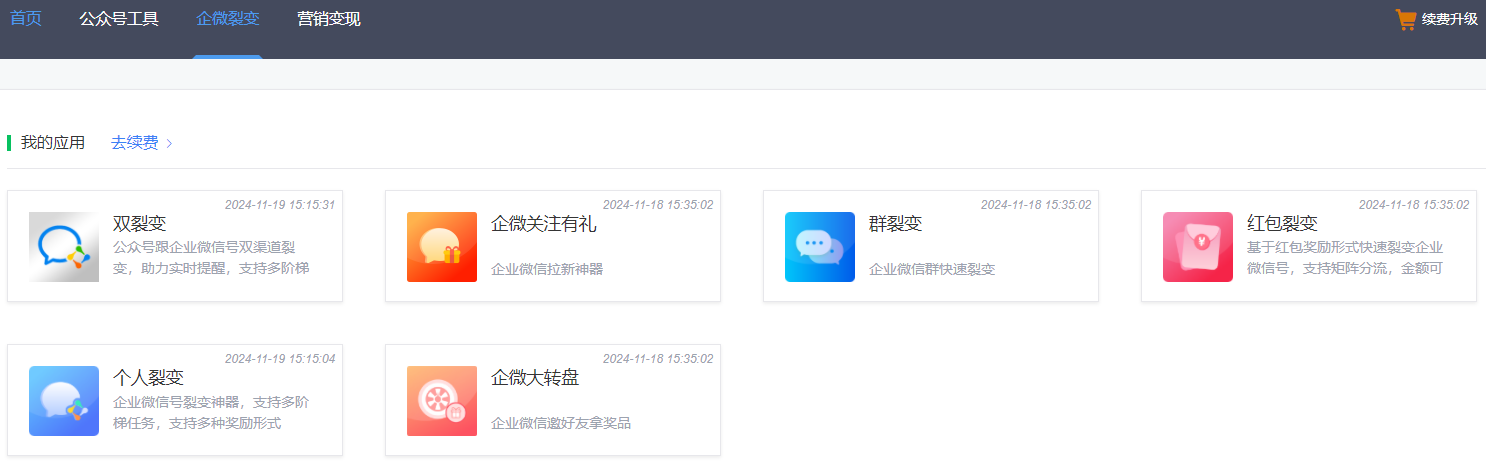Click the shopping cart icon
The image size is (1486, 473).
[1405, 19]
